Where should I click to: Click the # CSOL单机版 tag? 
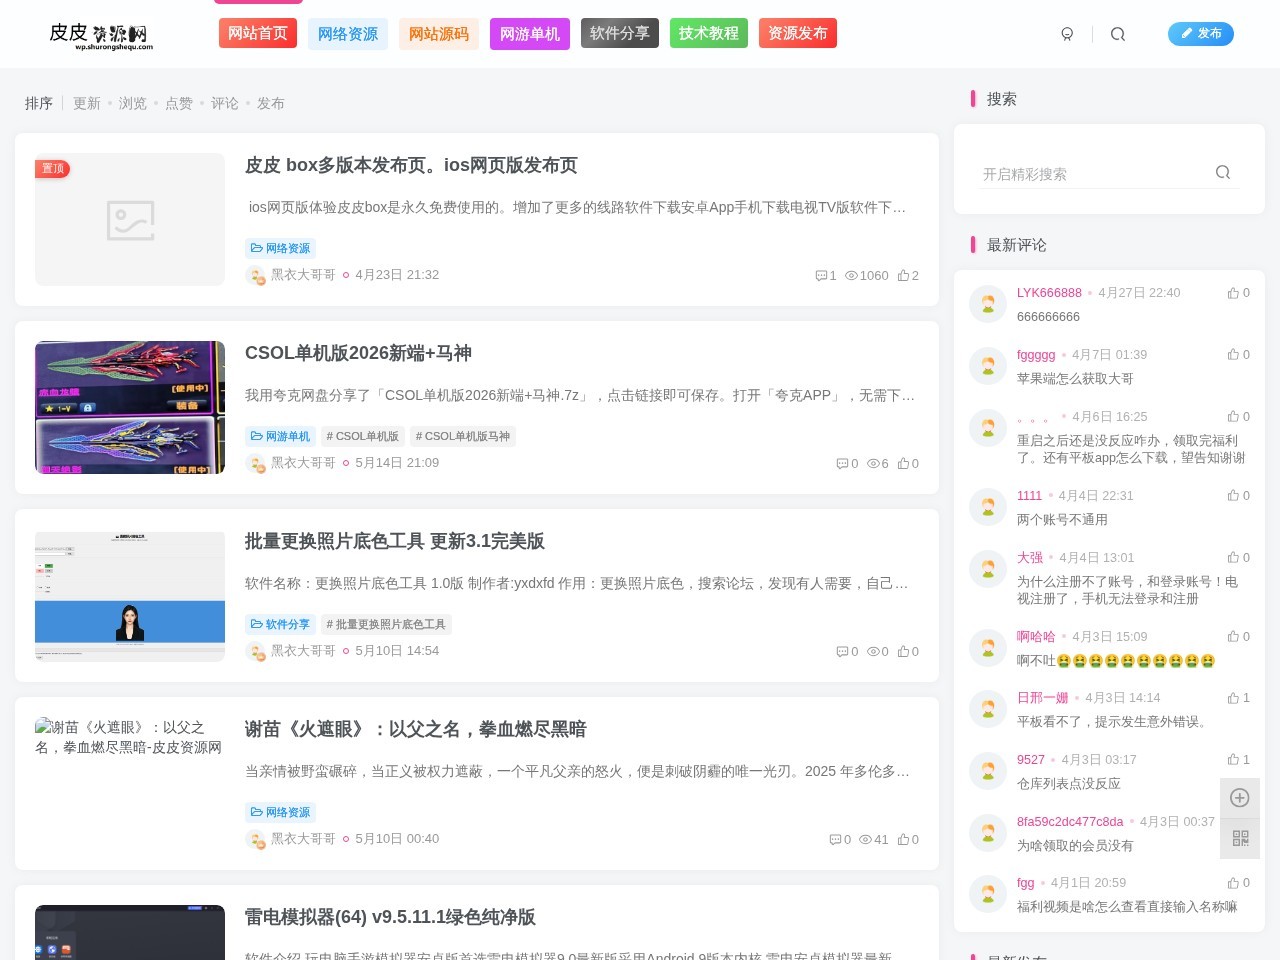(362, 436)
